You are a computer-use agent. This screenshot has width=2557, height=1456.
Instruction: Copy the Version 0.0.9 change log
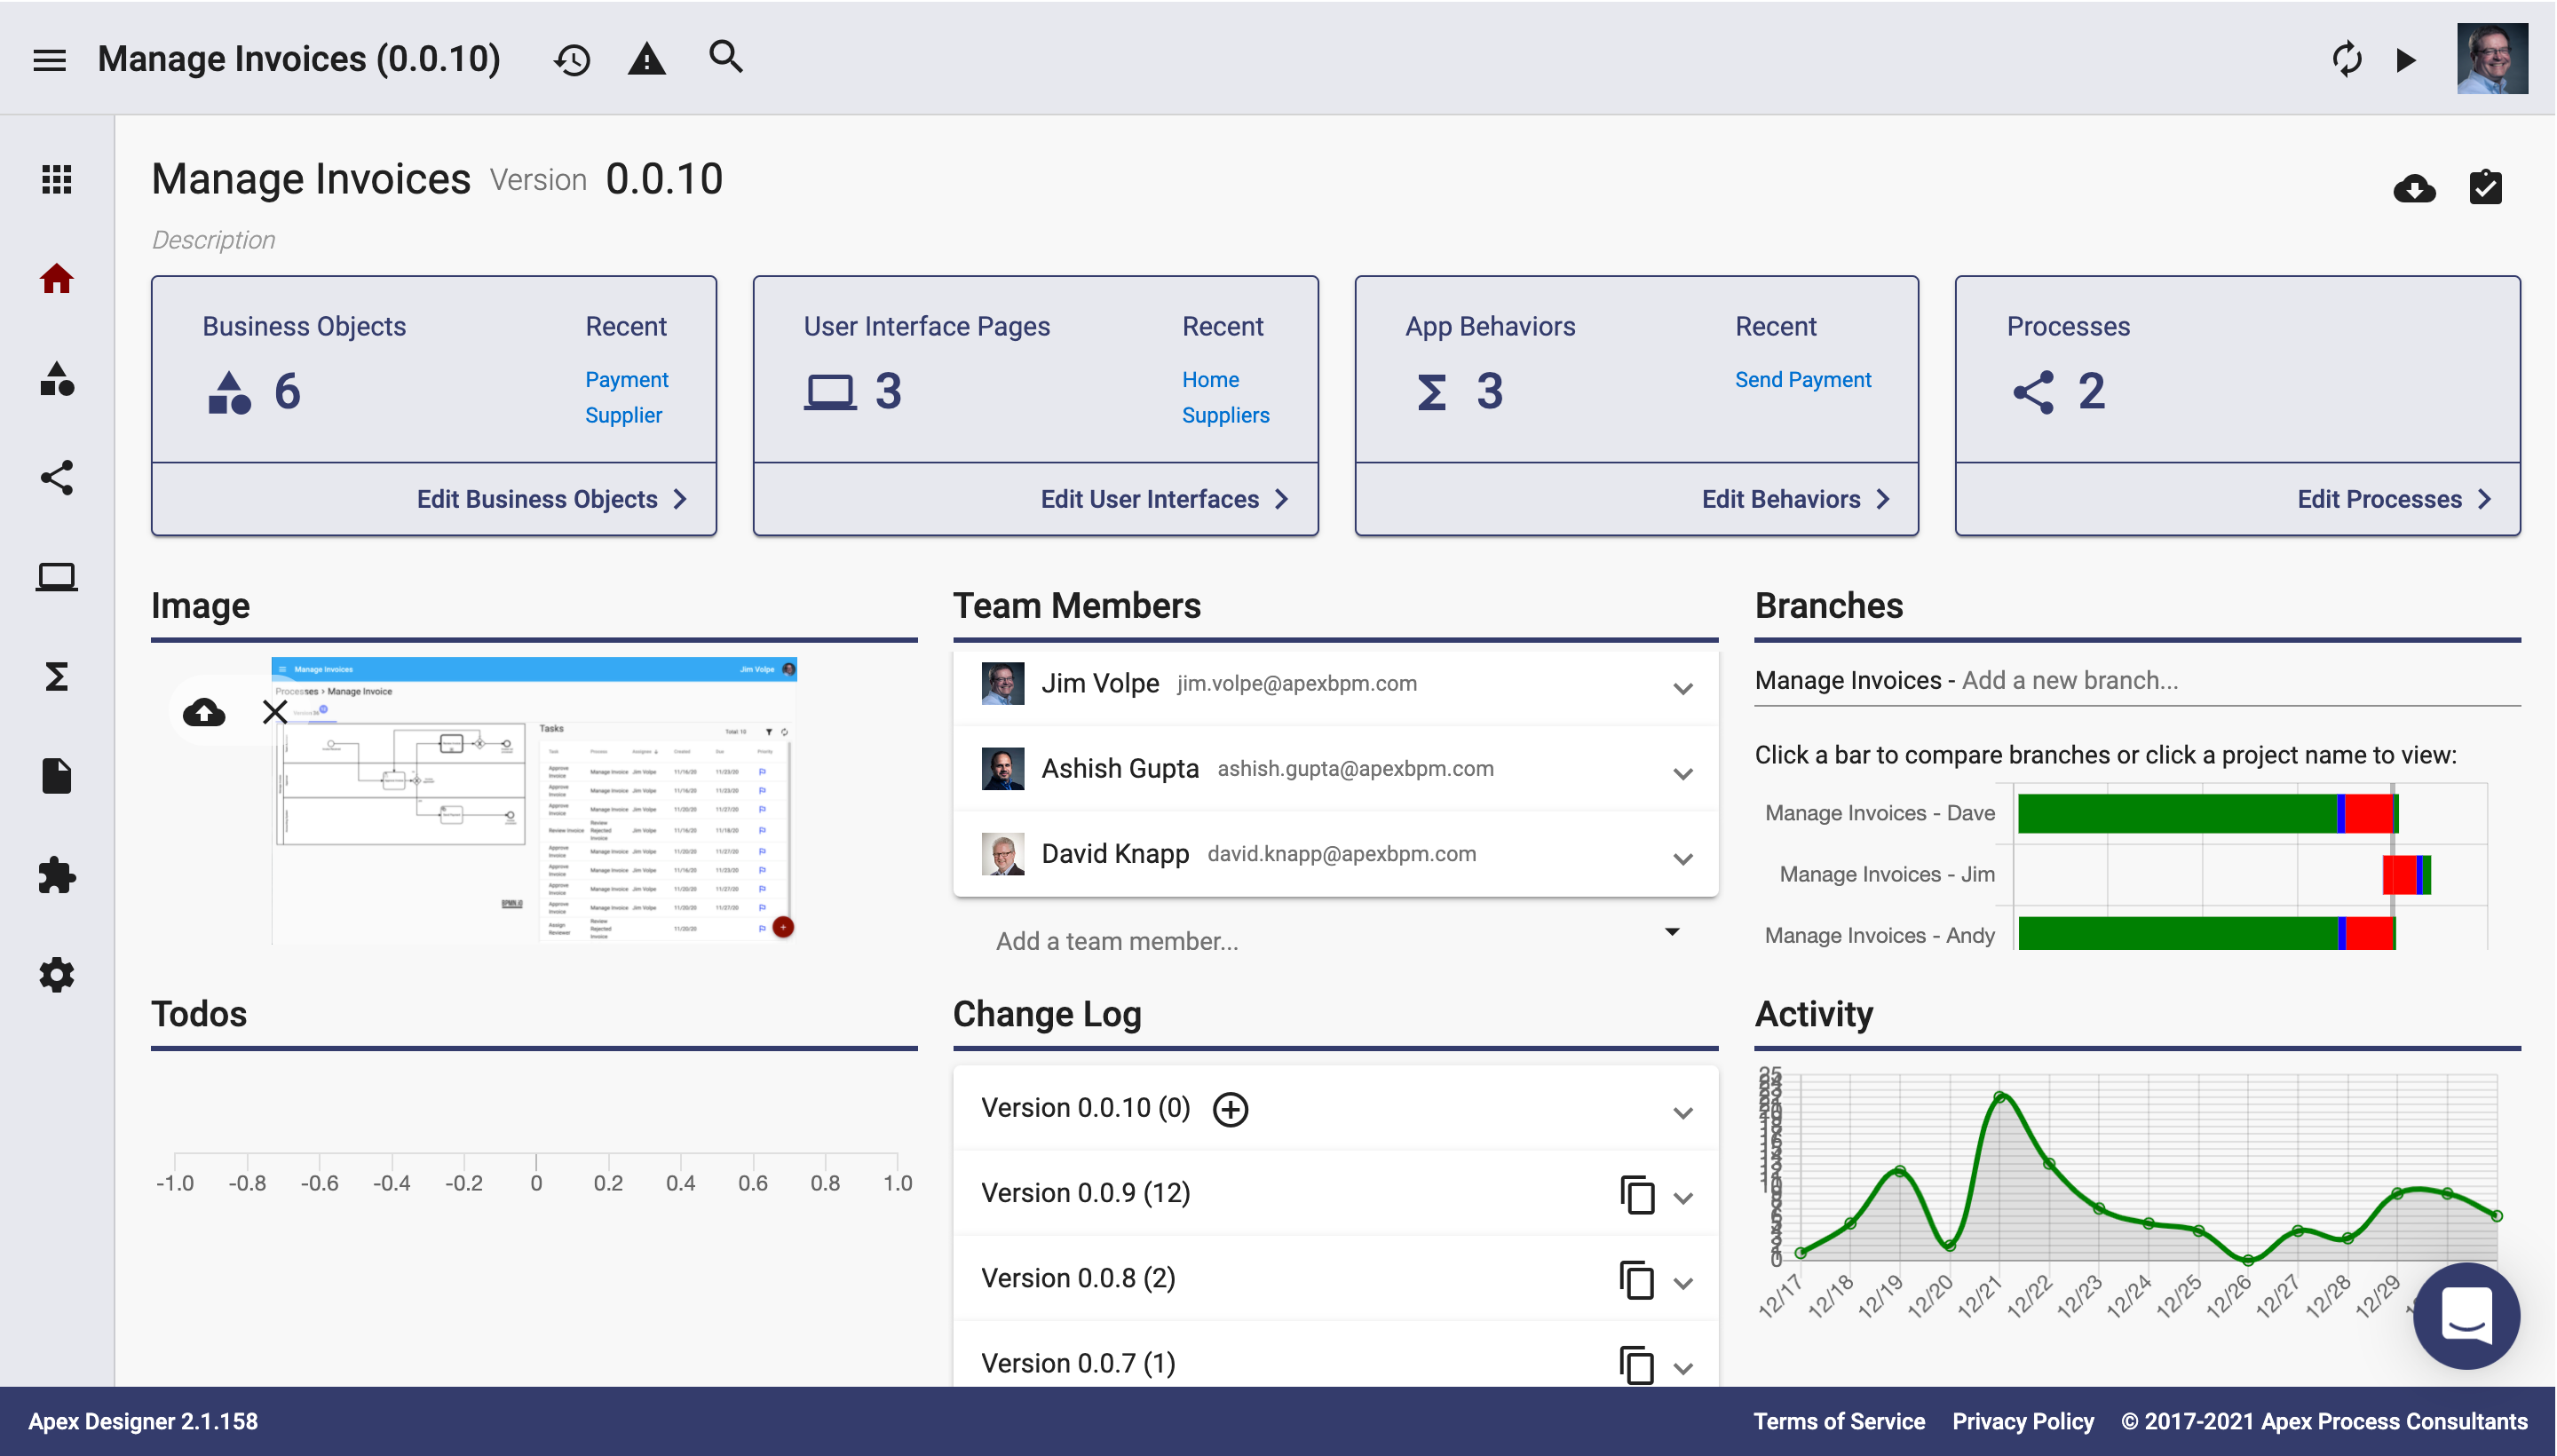click(1636, 1194)
